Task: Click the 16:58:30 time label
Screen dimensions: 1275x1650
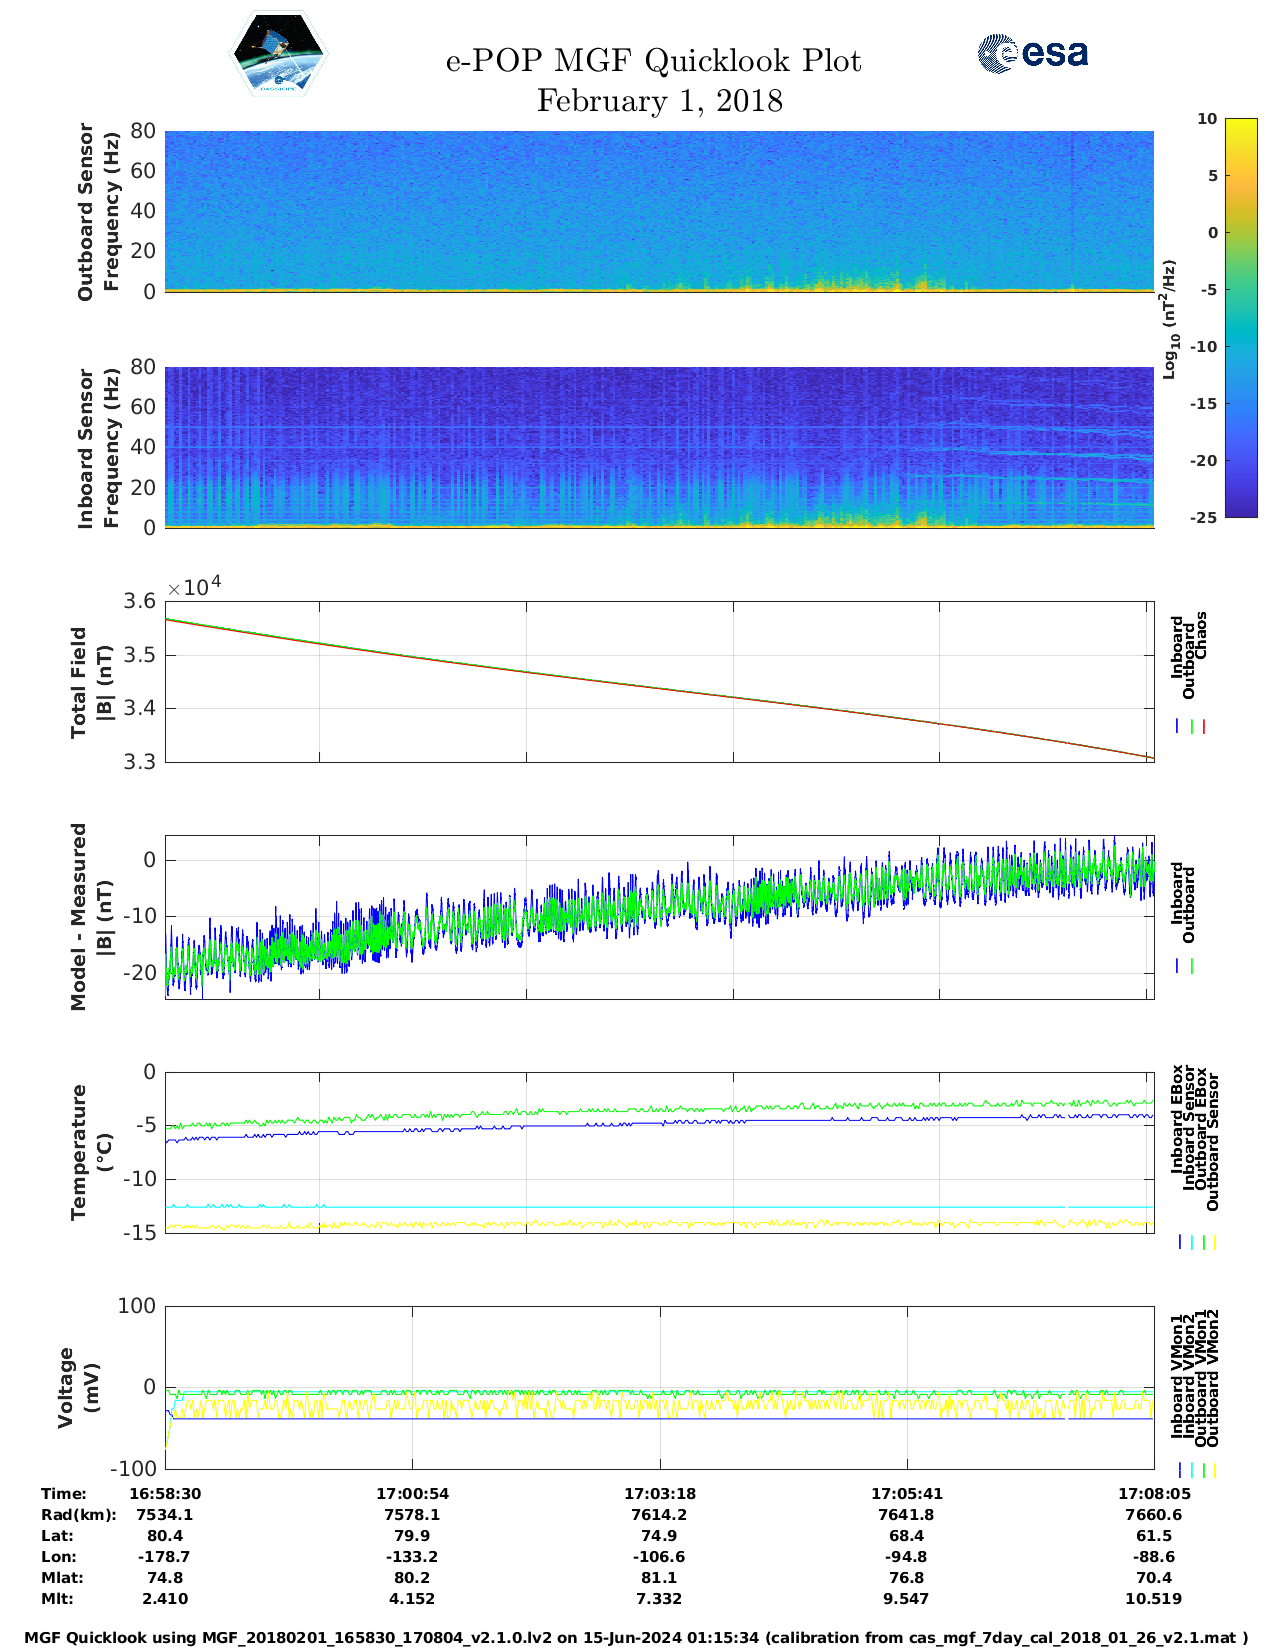Action: [165, 1494]
